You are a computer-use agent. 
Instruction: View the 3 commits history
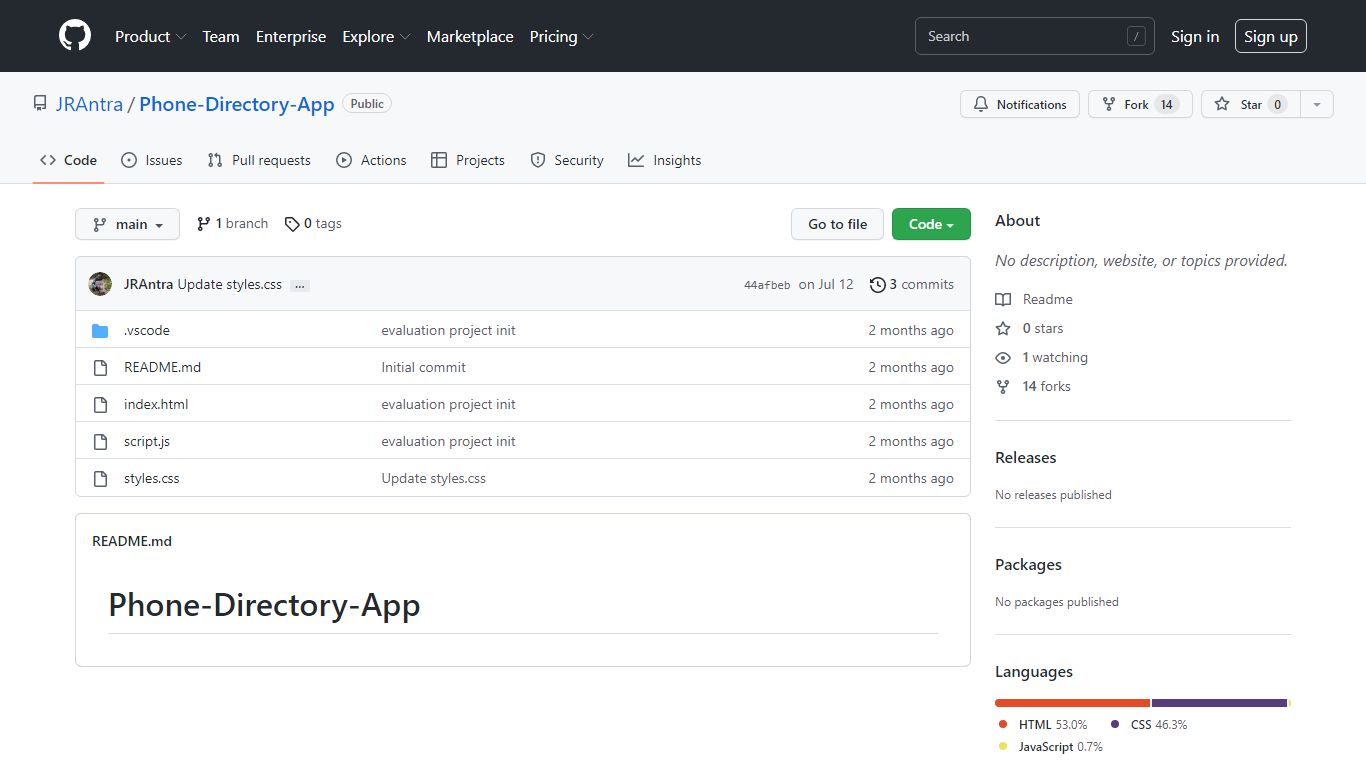(x=912, y=284)
